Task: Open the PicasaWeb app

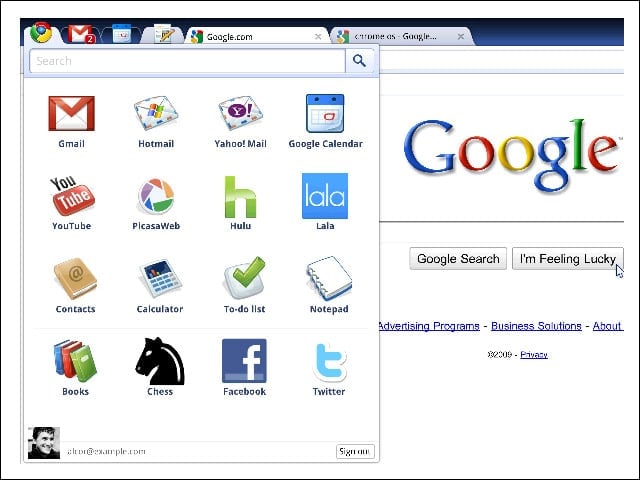Action: [156, 196]
